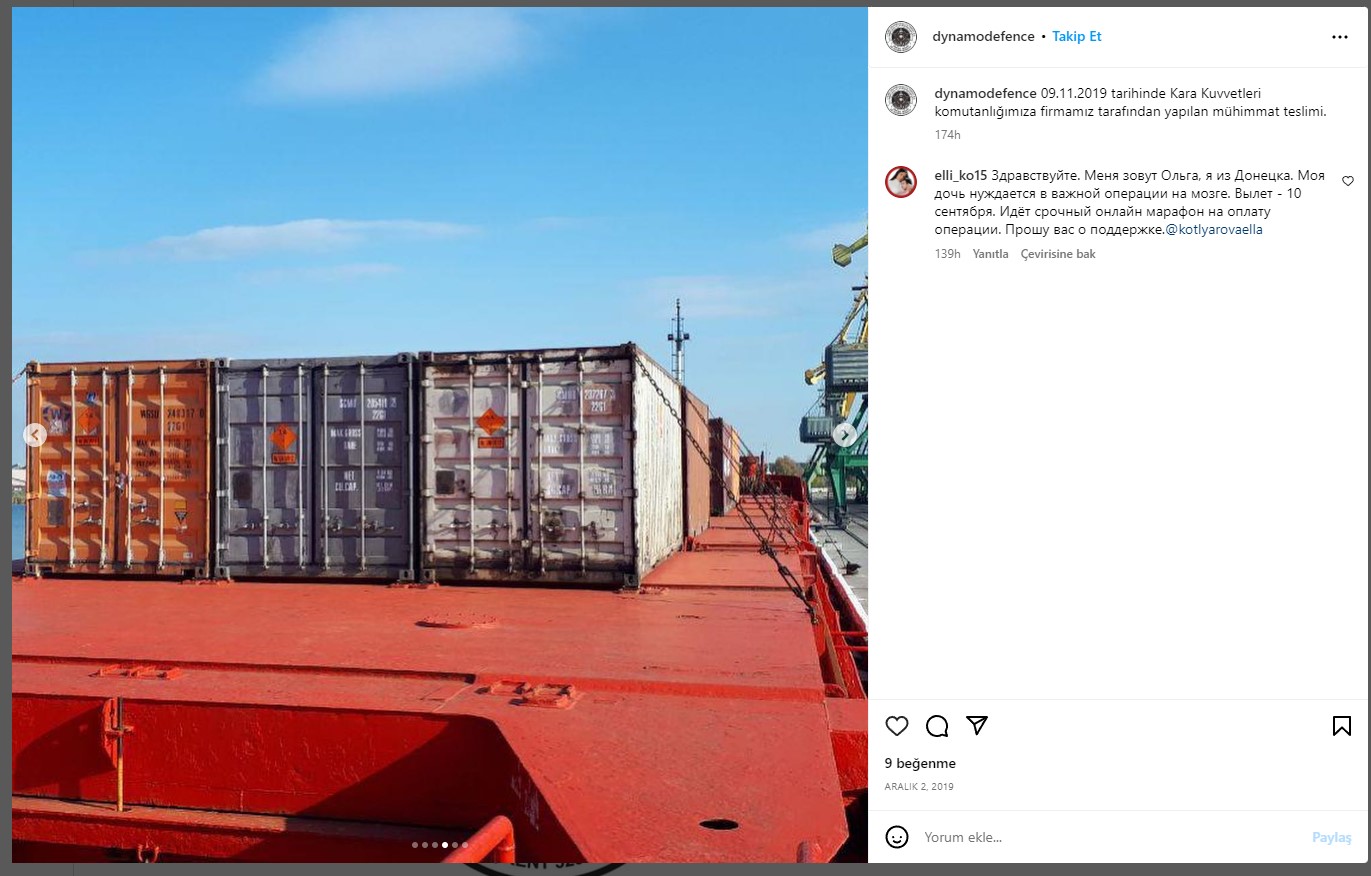Open dynamodefence profile avatar in header
The width and height of the screenshot is (1371, 876).
click(x=901, y=37)
